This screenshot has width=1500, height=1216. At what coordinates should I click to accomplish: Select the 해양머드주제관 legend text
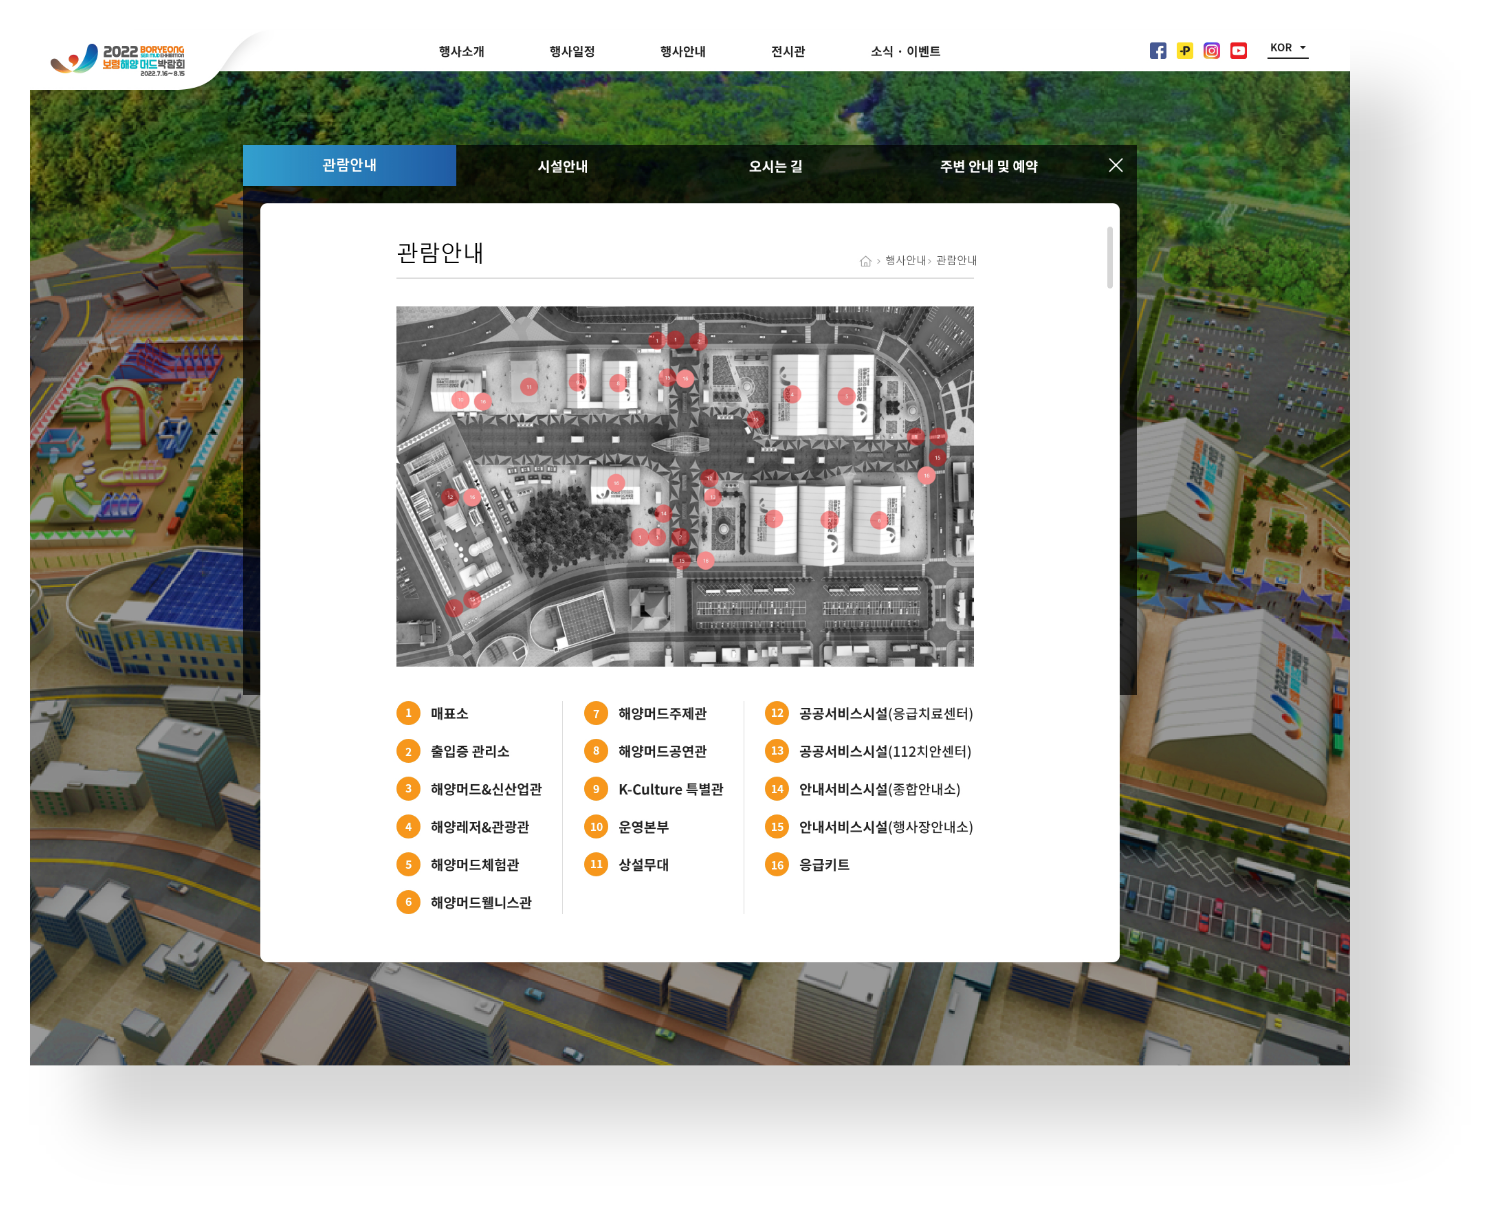click(x=662, y=714)
